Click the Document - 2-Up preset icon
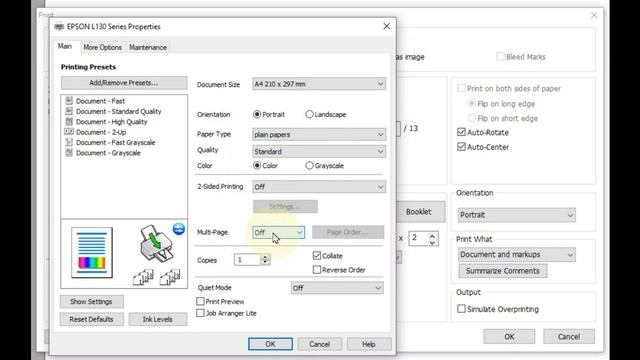The height and width of the screenshot is (360, 640). [69, 131]
